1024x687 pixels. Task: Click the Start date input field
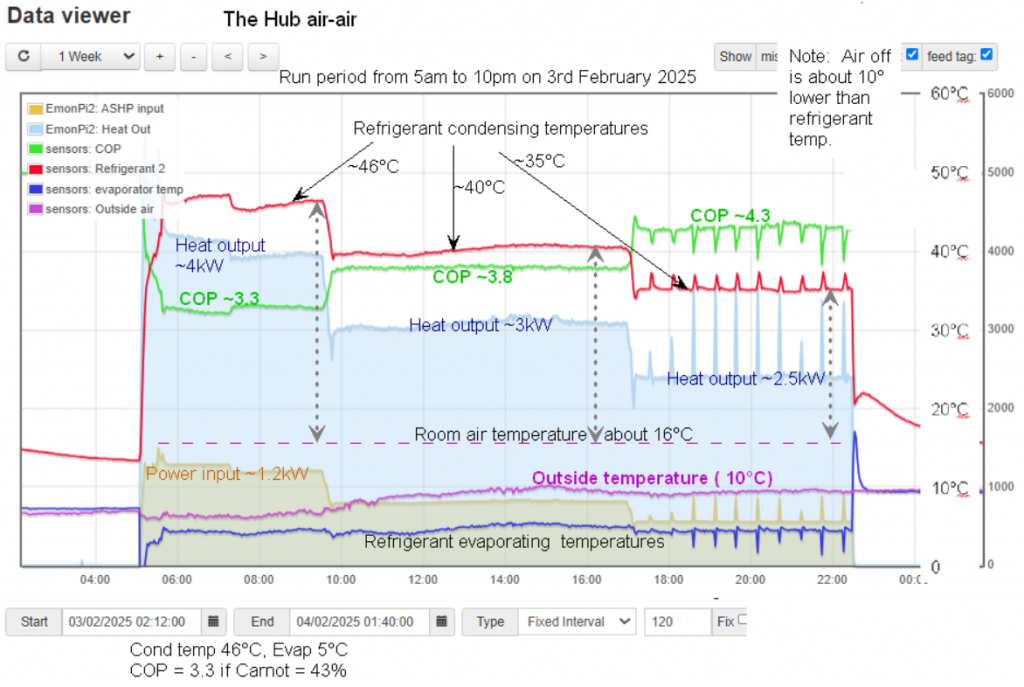pyautogui.click(x=132, y=621)
